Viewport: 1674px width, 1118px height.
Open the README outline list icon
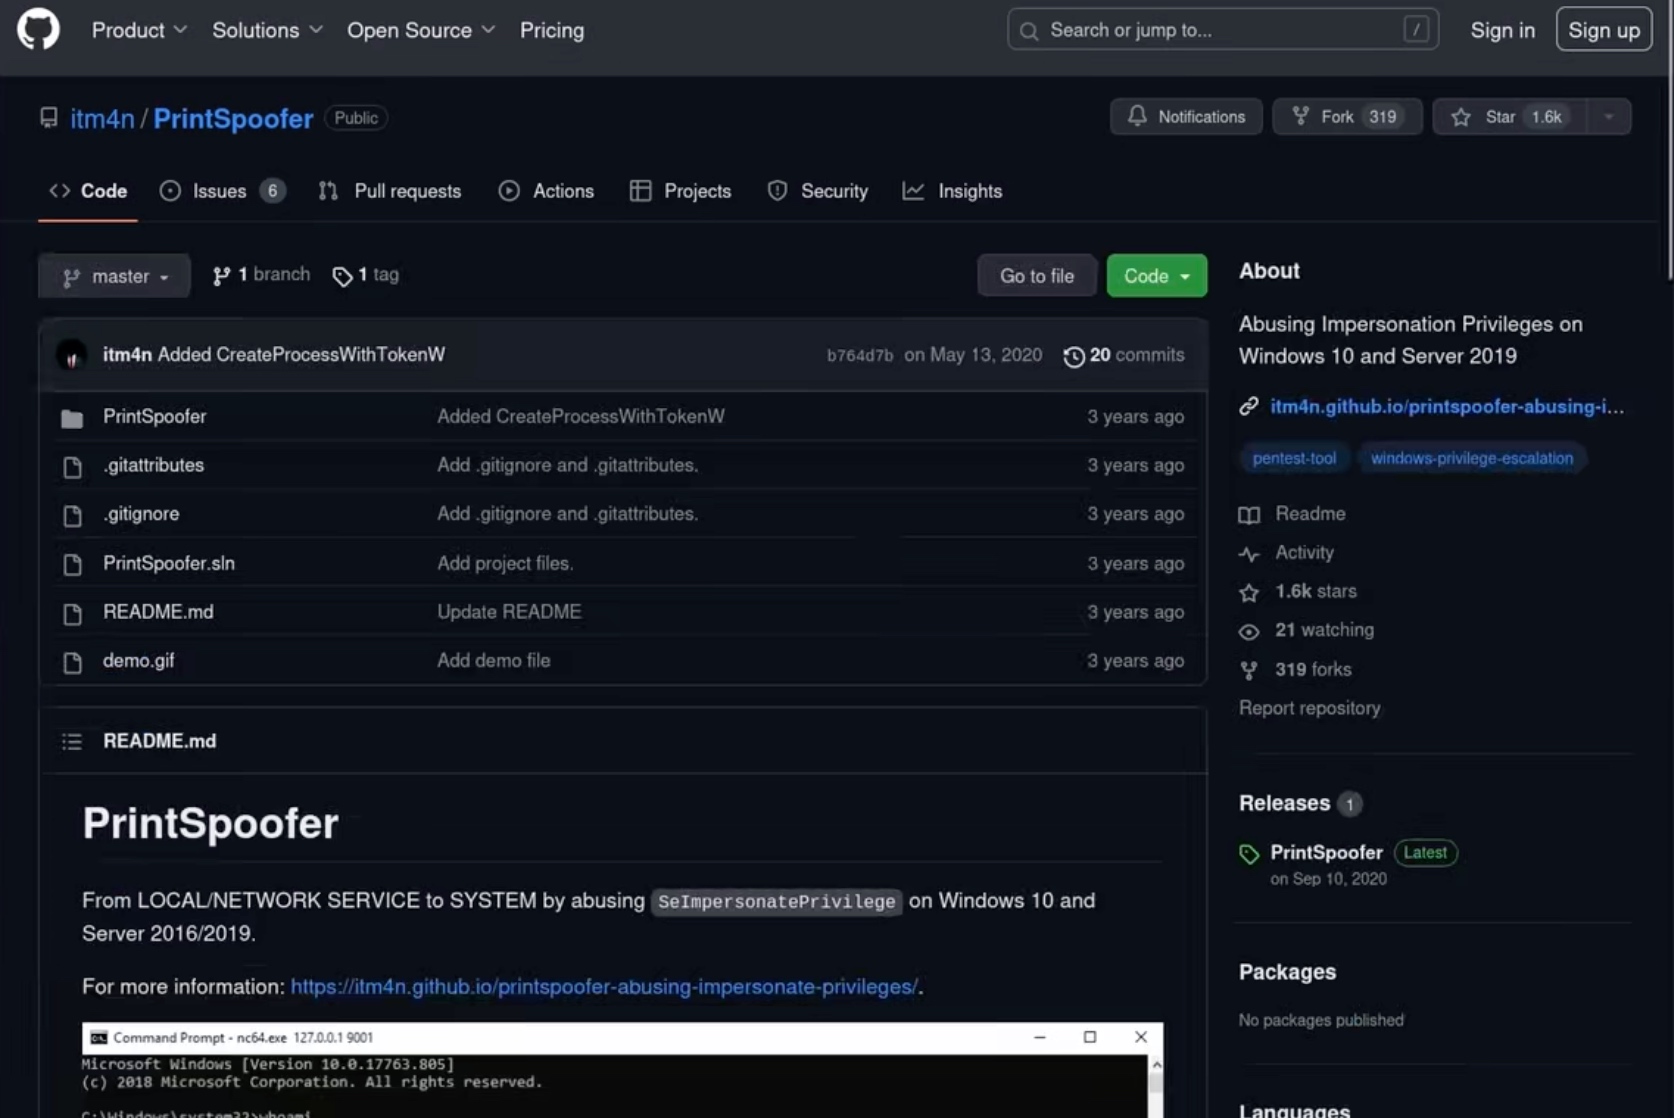pyautogui.click(x=72, y=741)
